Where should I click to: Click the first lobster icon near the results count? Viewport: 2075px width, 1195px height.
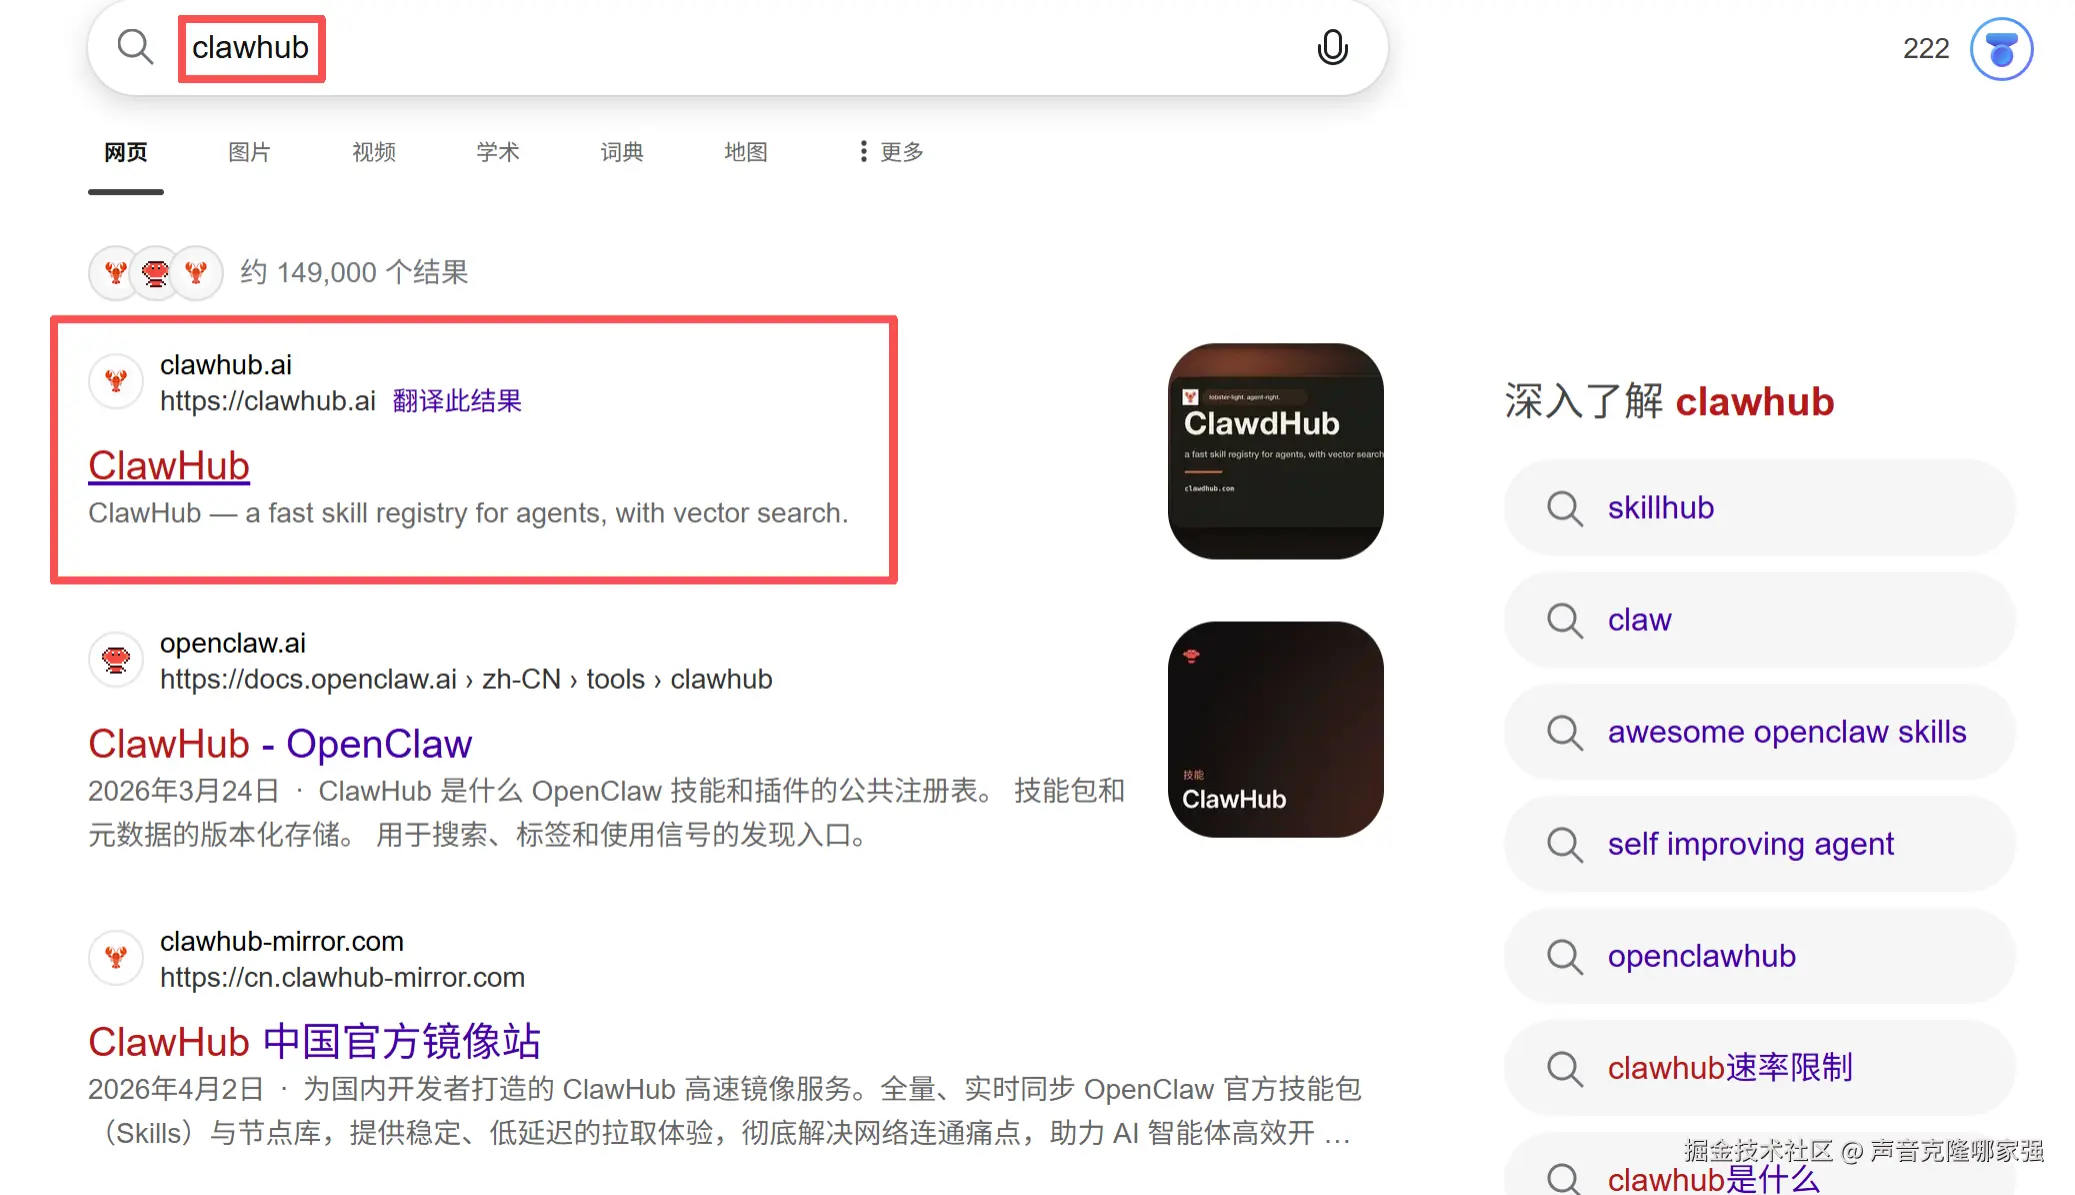(115, 272)
